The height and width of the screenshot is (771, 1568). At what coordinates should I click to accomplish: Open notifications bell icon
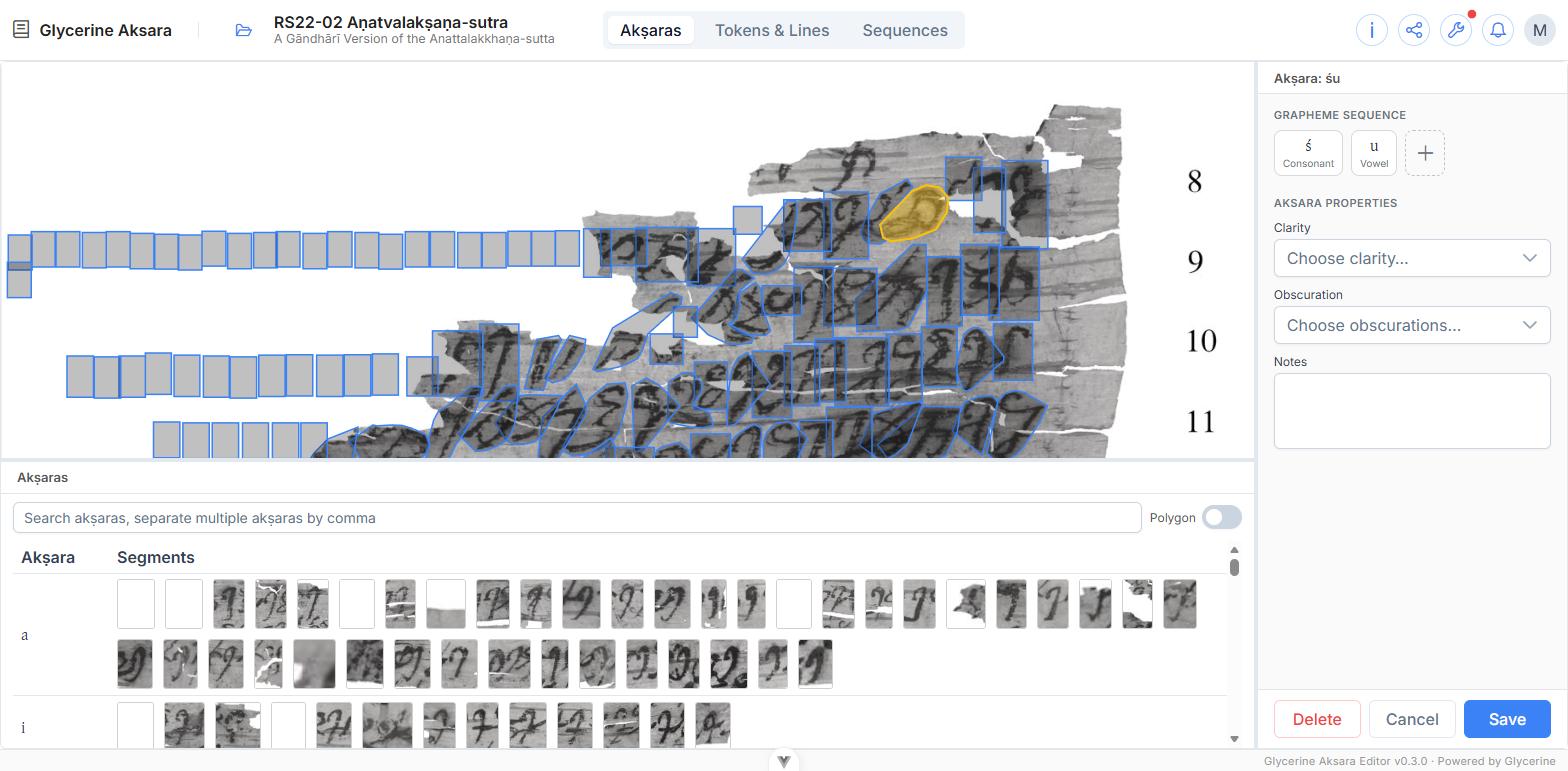coord(1498,30)
